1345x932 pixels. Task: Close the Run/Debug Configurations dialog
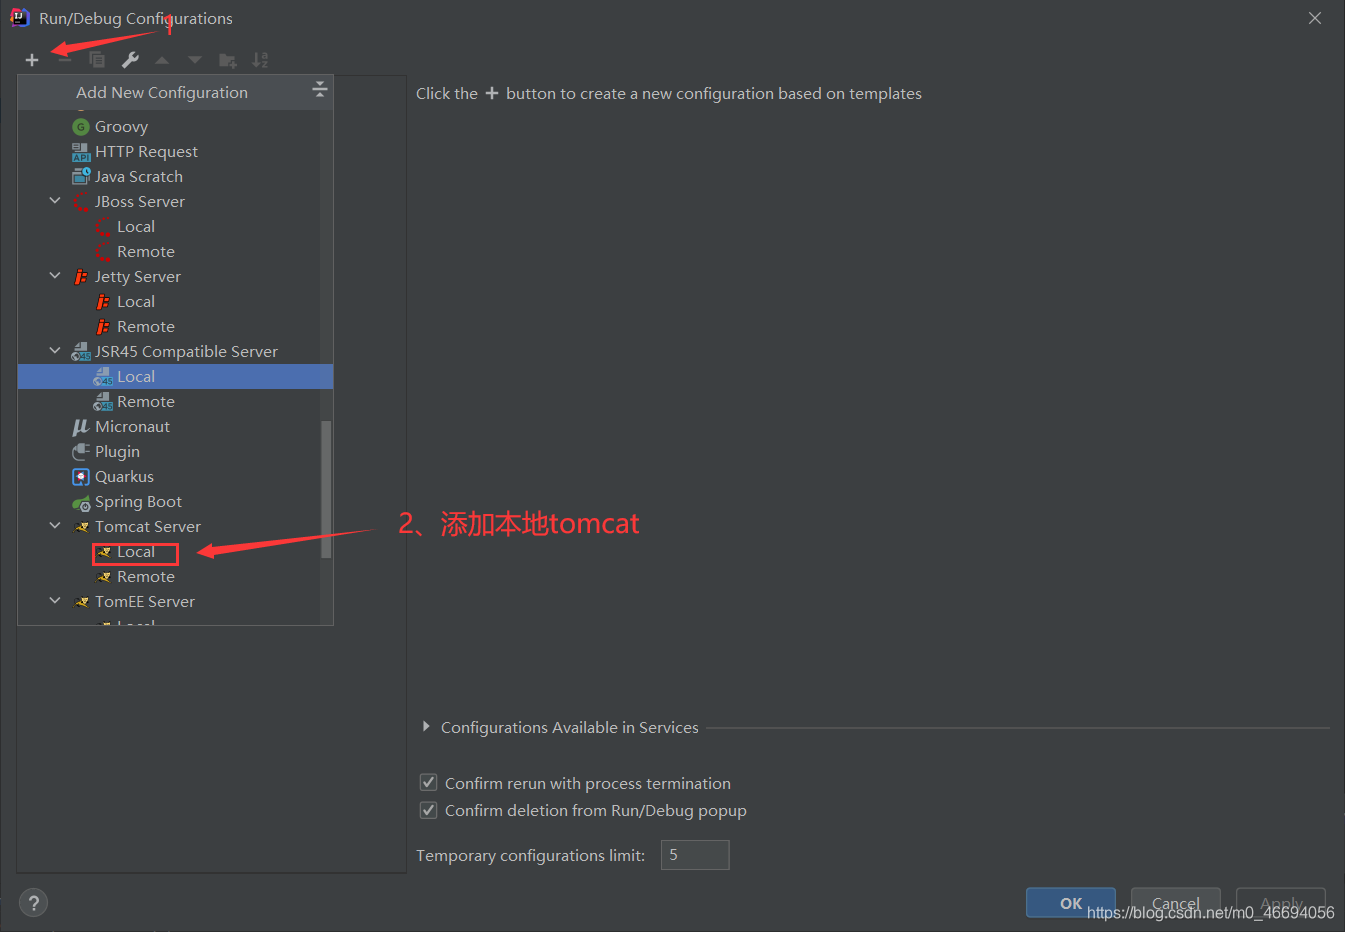coord(1315,18)
